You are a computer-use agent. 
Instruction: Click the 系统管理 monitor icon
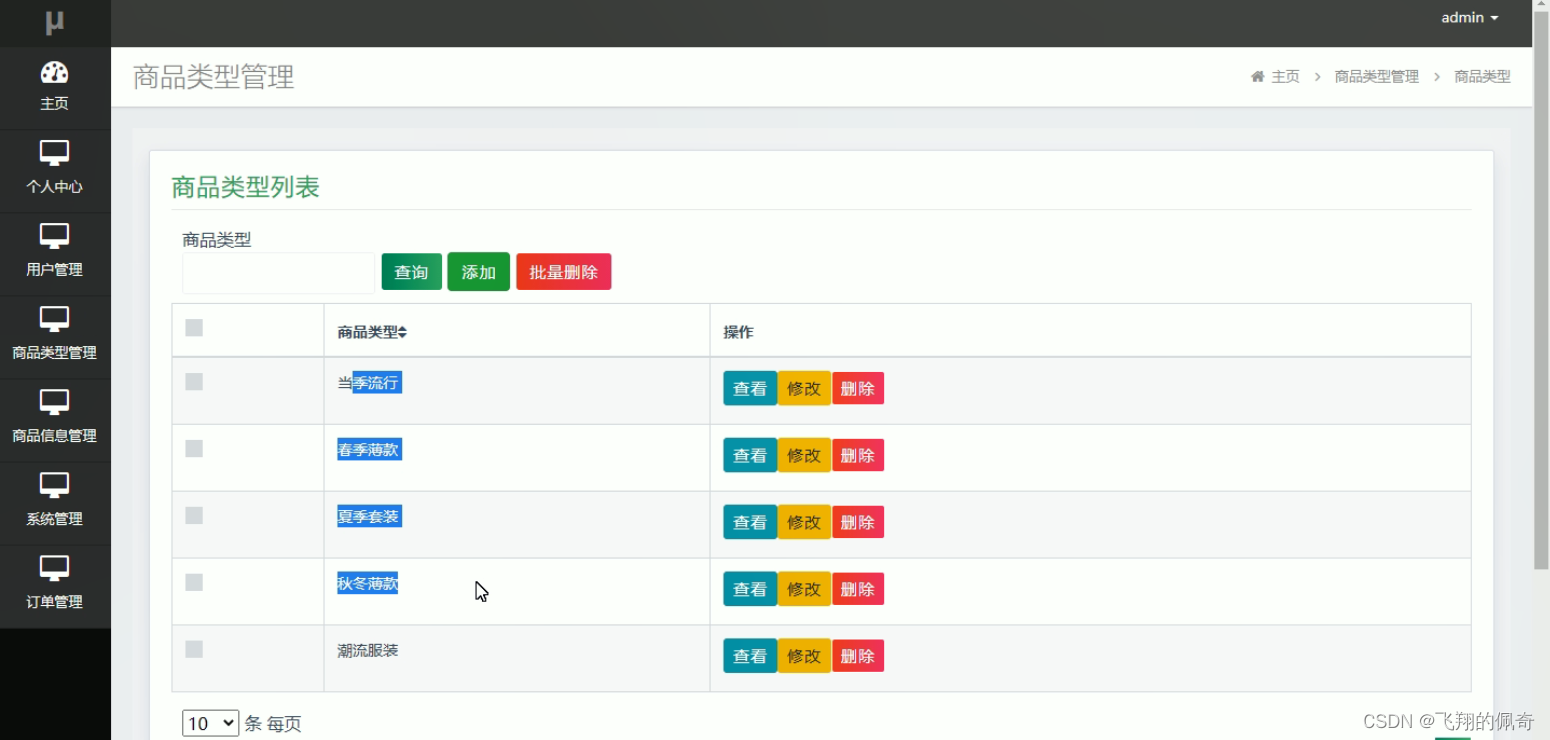pyautogui.click(x=54, y=486)
